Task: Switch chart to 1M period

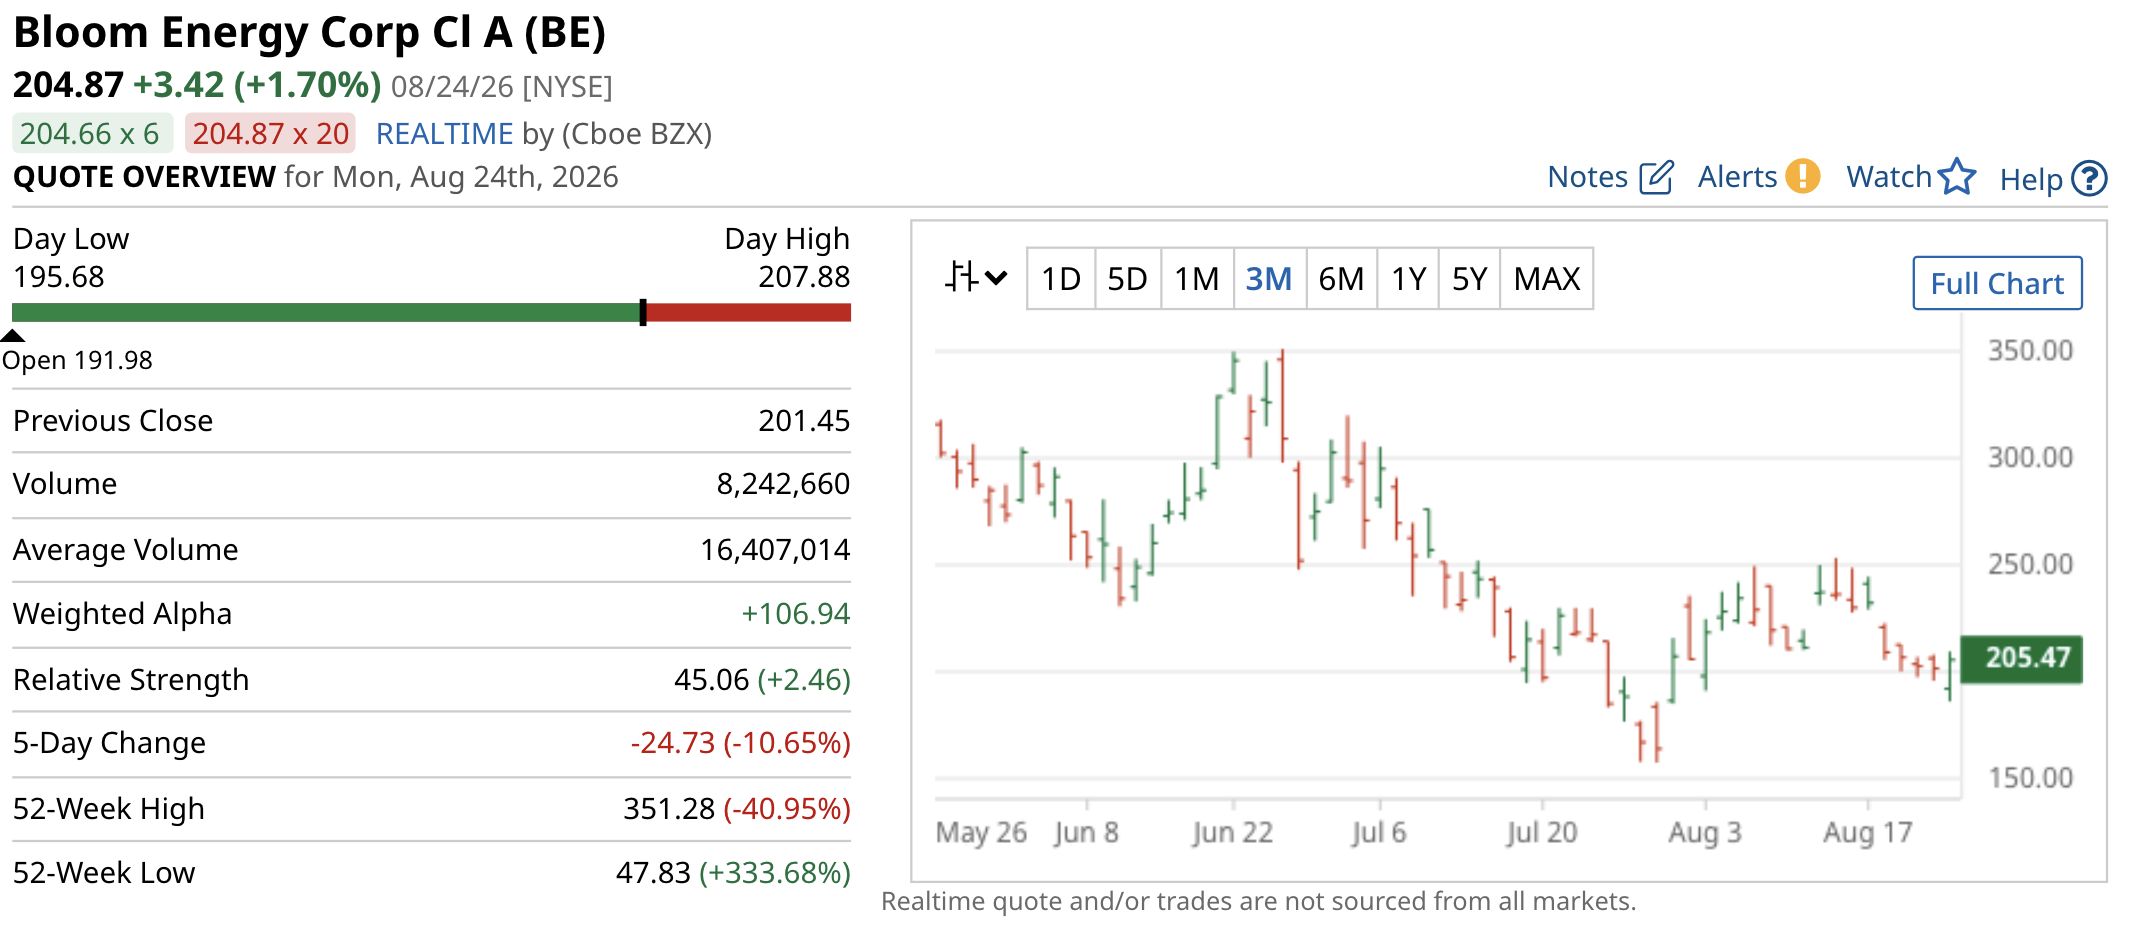Action: pyautogui.click(x=1197, y=279)
